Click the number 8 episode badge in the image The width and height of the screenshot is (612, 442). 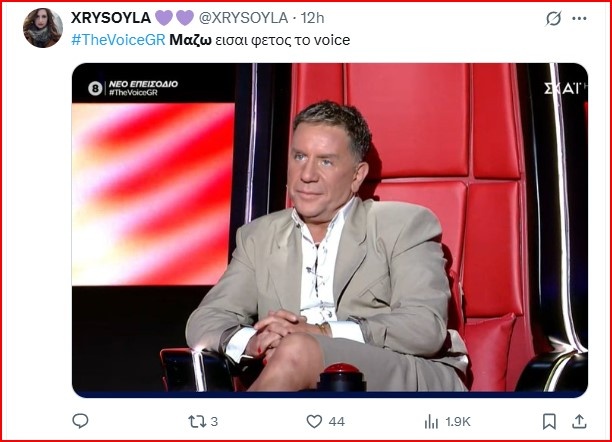[96, 88]
